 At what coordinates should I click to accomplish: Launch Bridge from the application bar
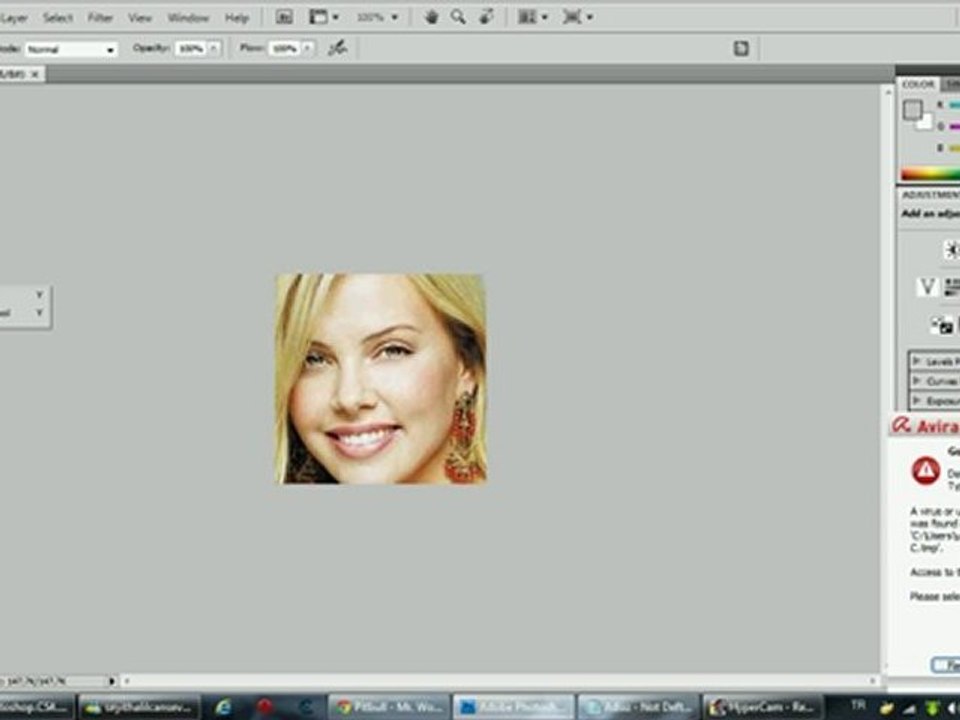(x=284, y=17)
